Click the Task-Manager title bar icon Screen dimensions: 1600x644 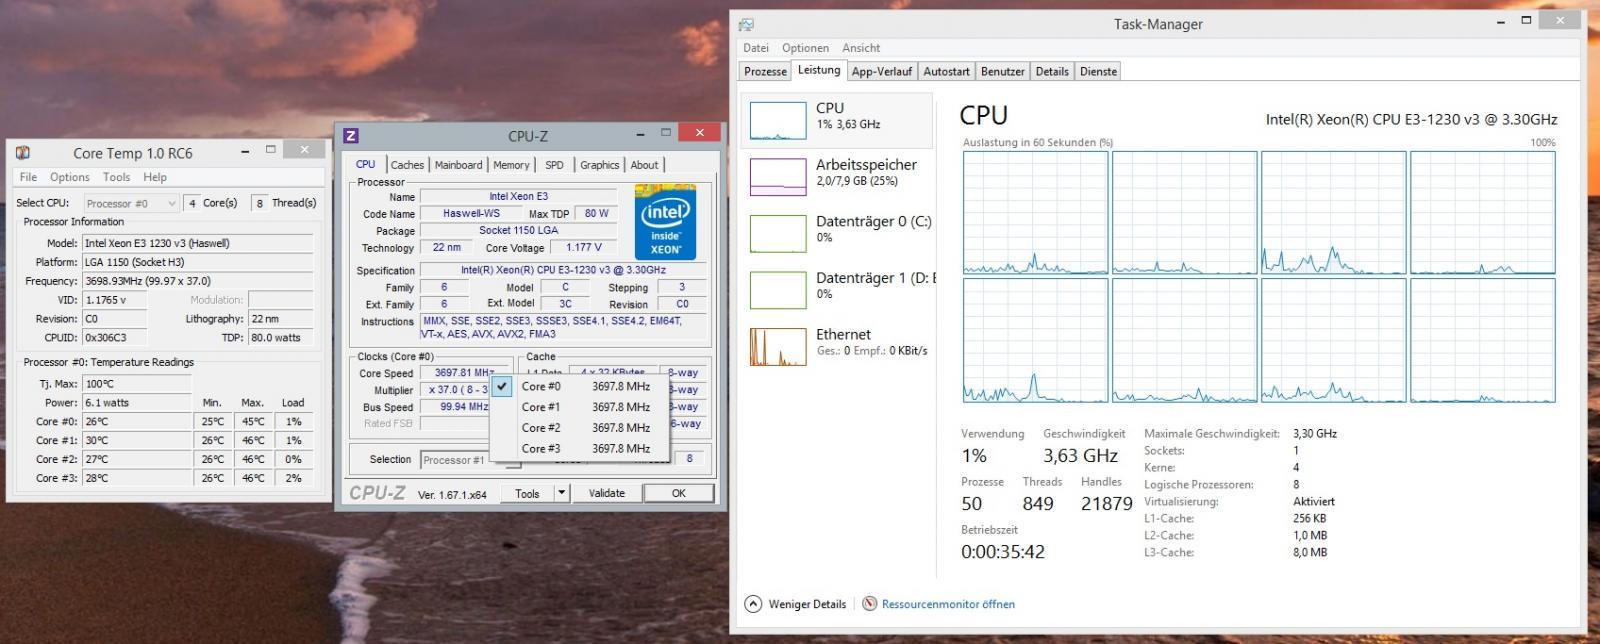[x=746, y=24]
